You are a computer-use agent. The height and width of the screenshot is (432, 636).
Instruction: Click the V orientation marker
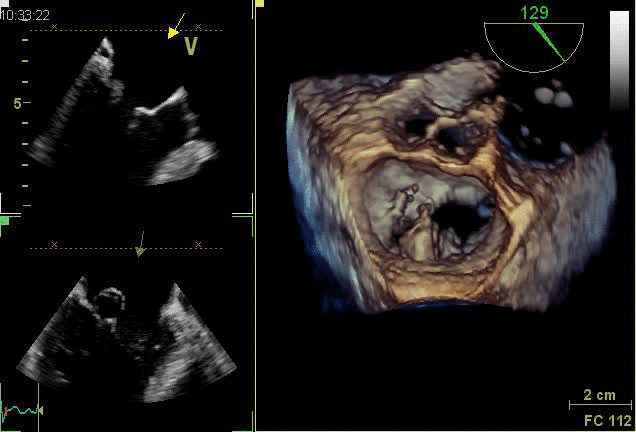point(191,46)
